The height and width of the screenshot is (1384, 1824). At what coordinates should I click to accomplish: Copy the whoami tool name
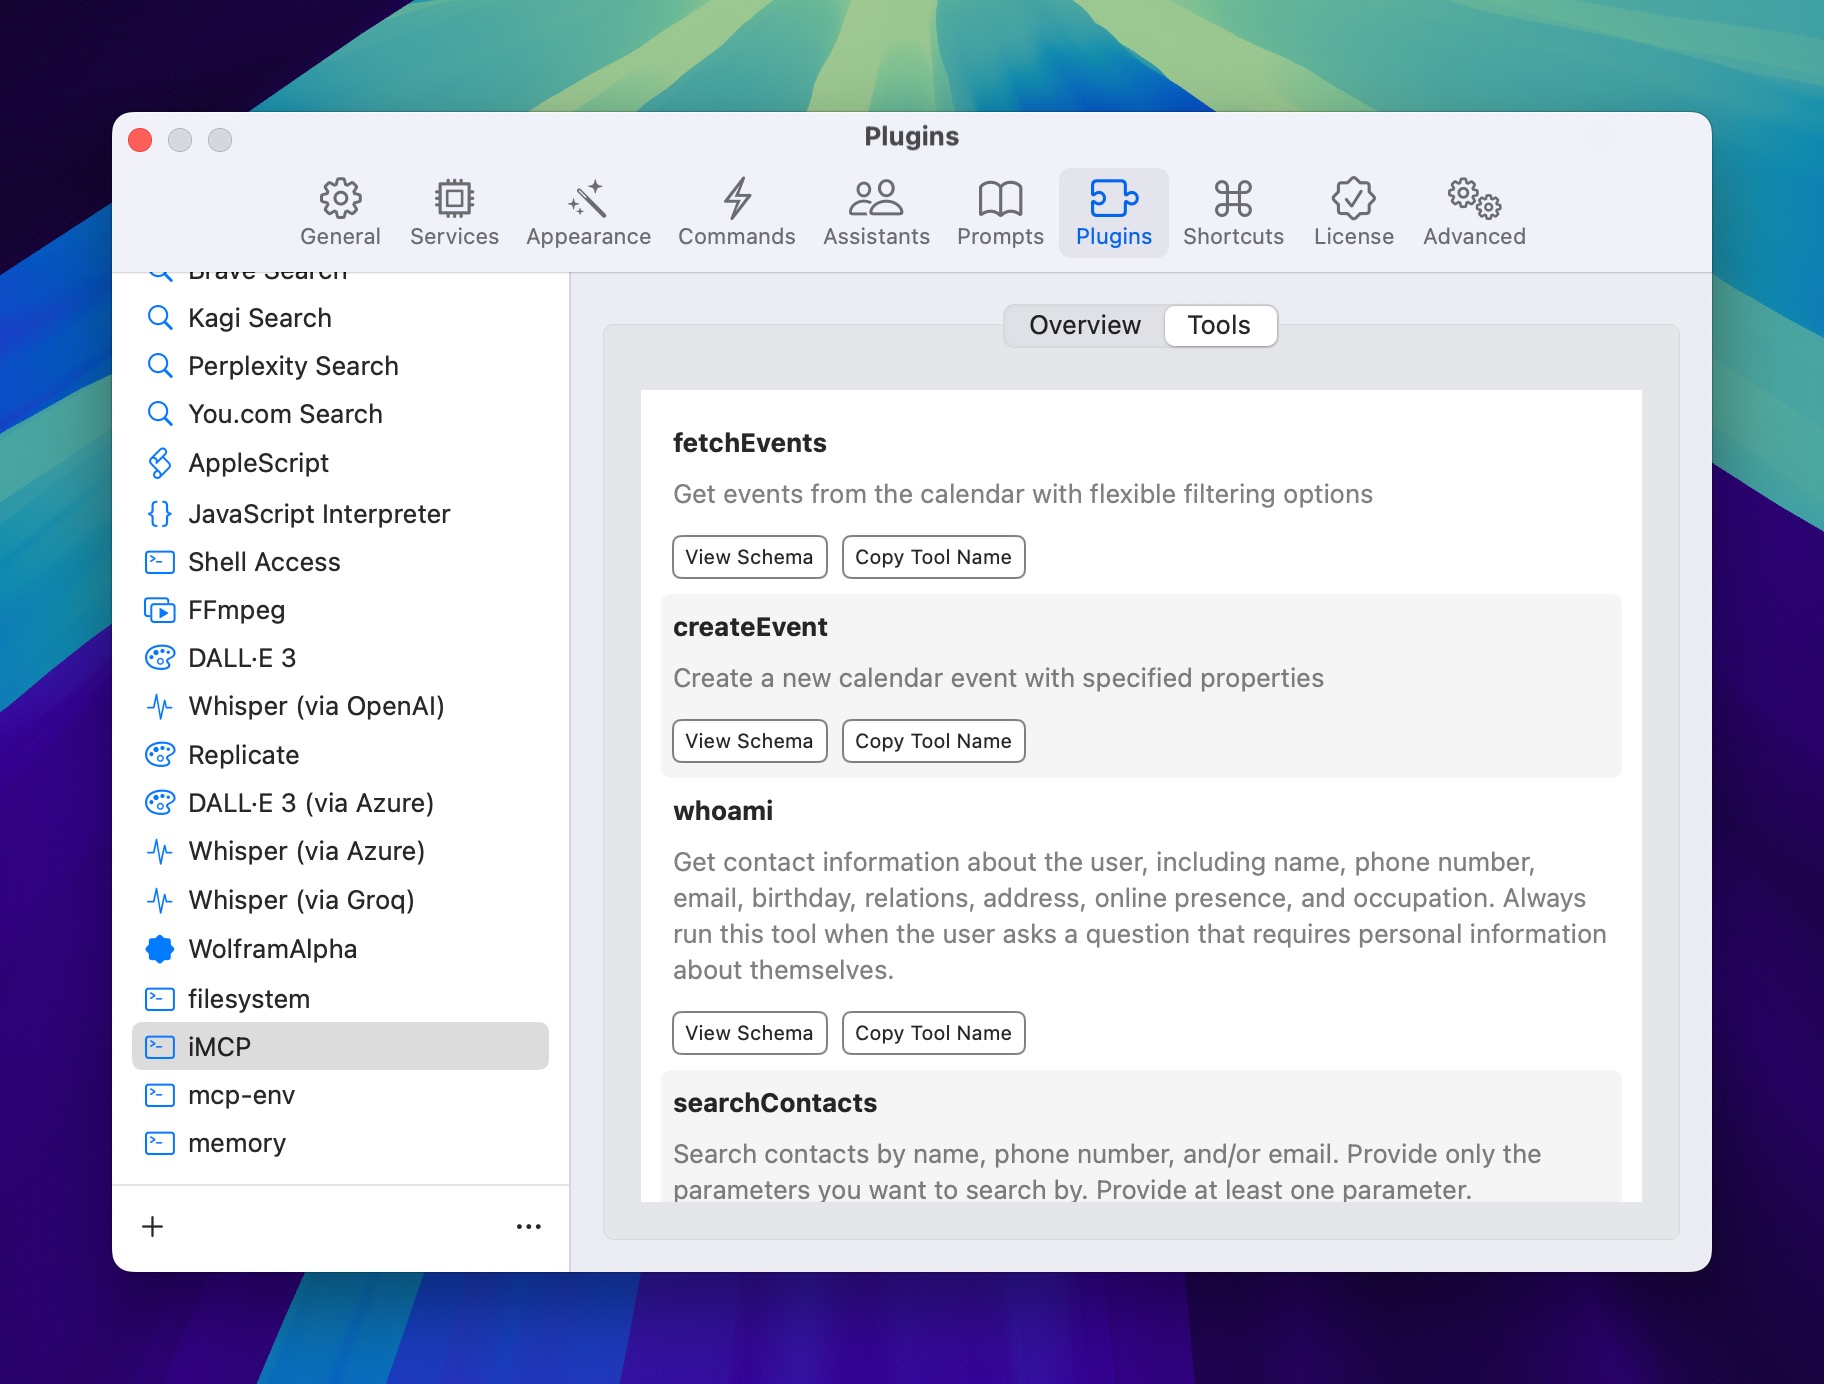[x=933, y=1033]
